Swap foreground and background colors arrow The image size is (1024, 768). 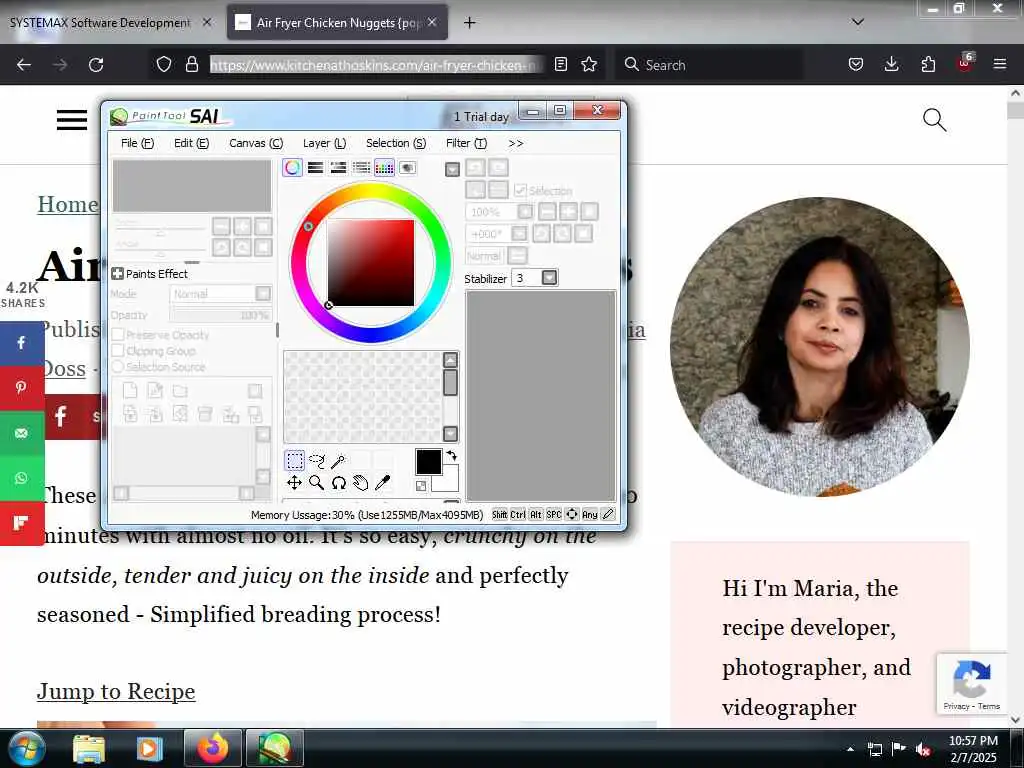[451, 455]
